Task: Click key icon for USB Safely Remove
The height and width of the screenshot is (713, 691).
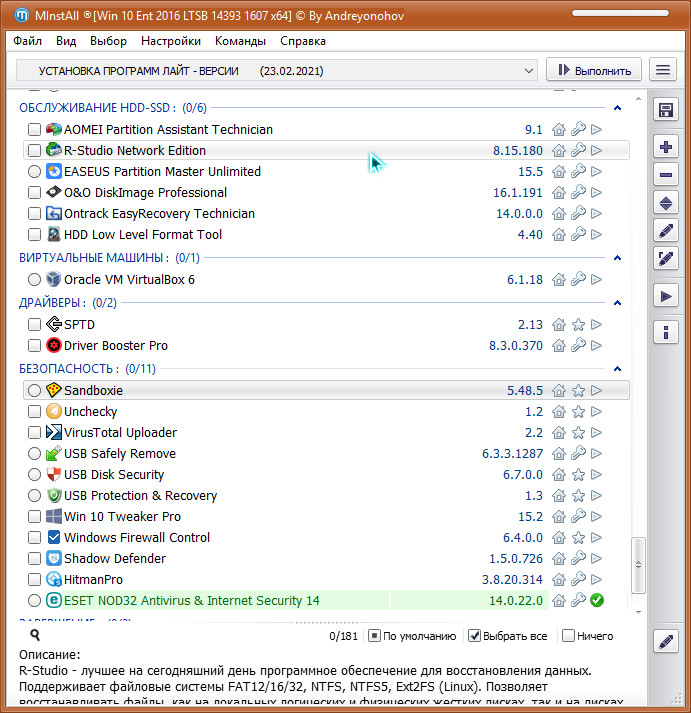Action: click(x=578, y=453)
